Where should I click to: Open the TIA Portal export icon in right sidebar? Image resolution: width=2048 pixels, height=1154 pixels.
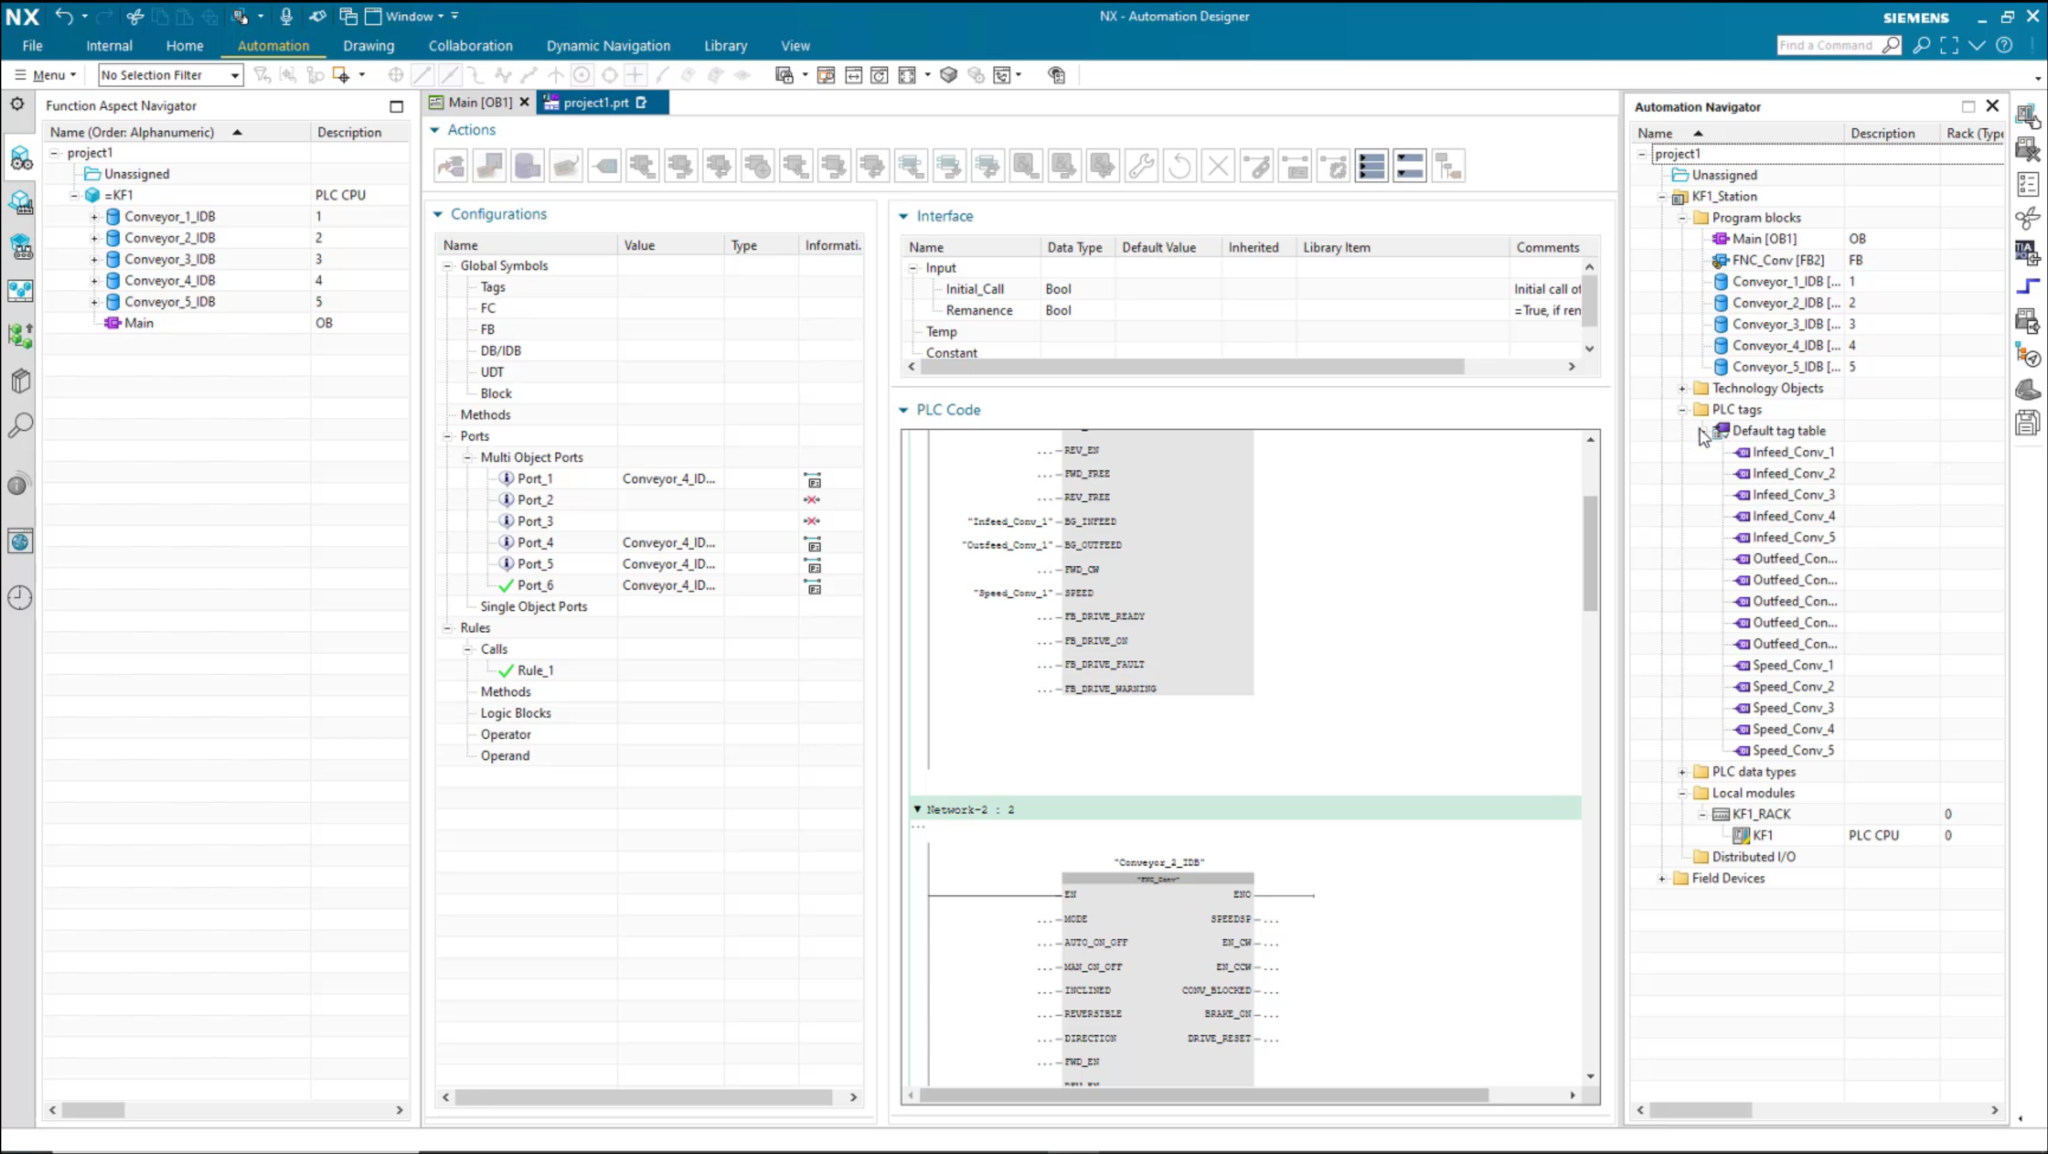pos(2029,252)
